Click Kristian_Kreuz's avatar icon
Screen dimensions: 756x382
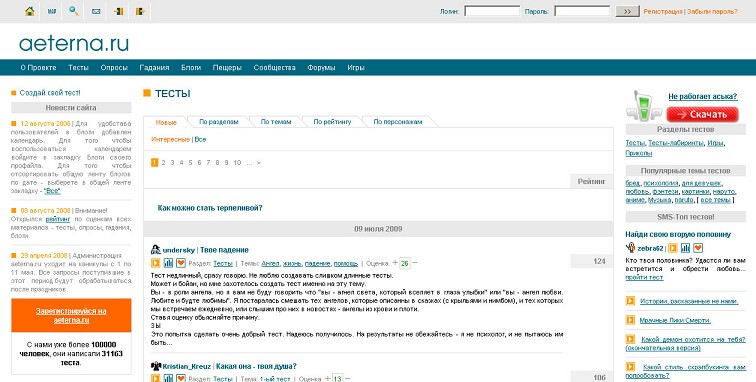coord(155,366)
